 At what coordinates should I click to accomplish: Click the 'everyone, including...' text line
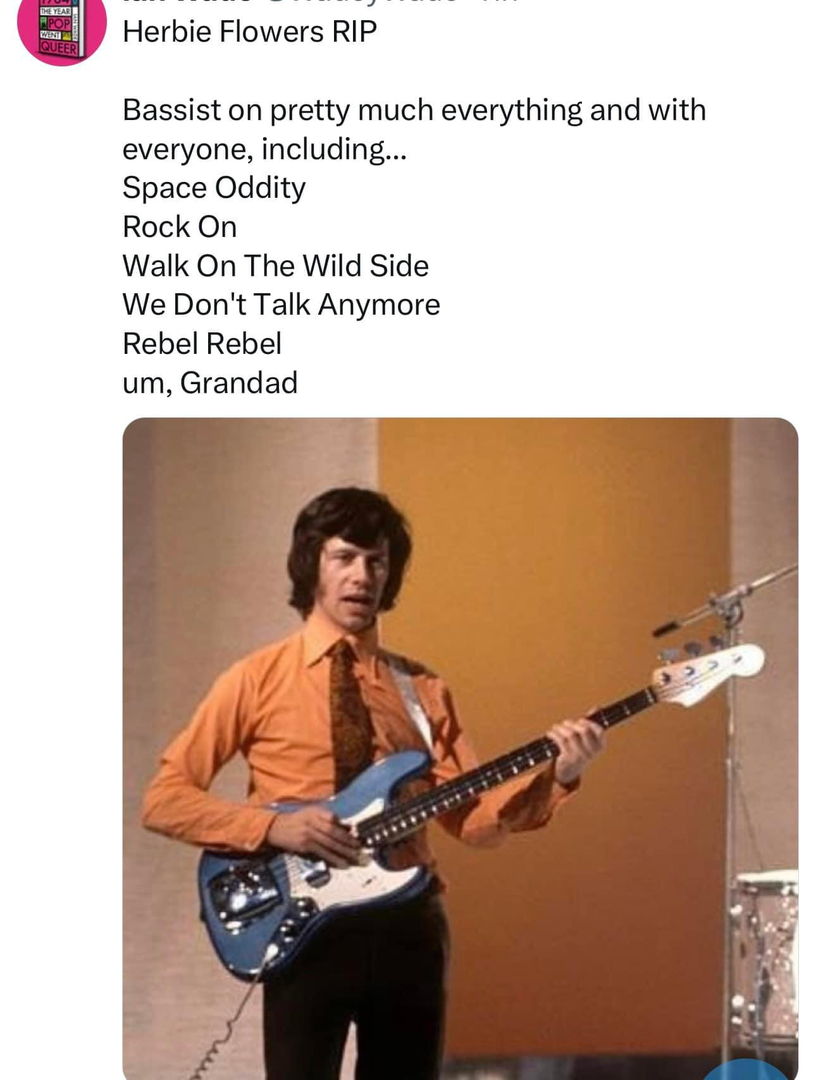[264, 149]
